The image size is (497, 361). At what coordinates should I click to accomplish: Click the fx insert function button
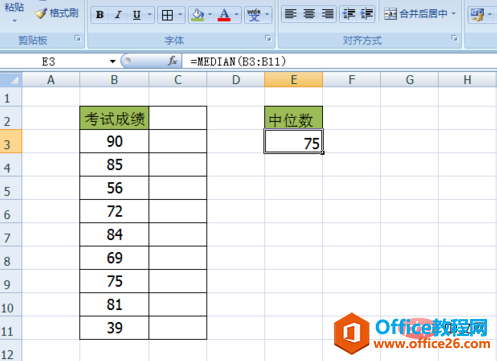(172, 61)
